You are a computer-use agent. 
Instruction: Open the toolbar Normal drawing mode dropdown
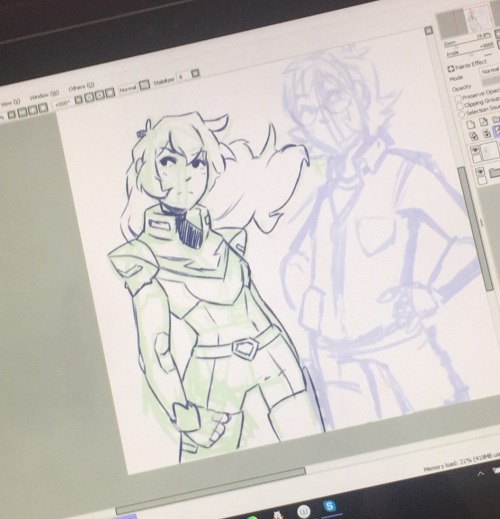(x=144, y=85)
